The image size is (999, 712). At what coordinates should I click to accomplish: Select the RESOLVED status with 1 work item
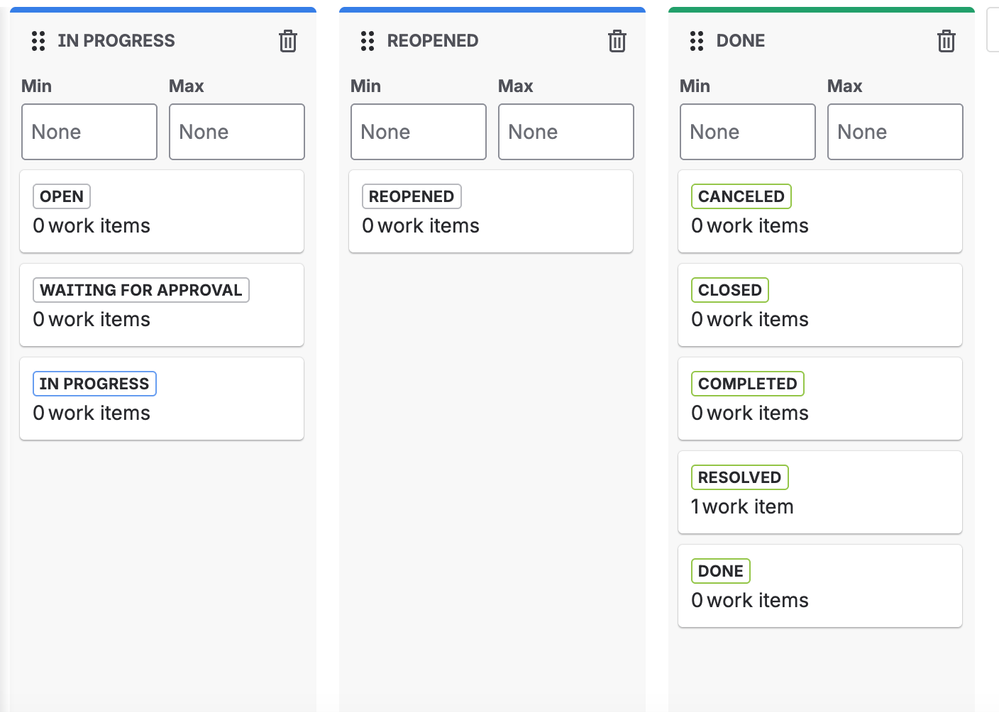click(x=819, y=492)
